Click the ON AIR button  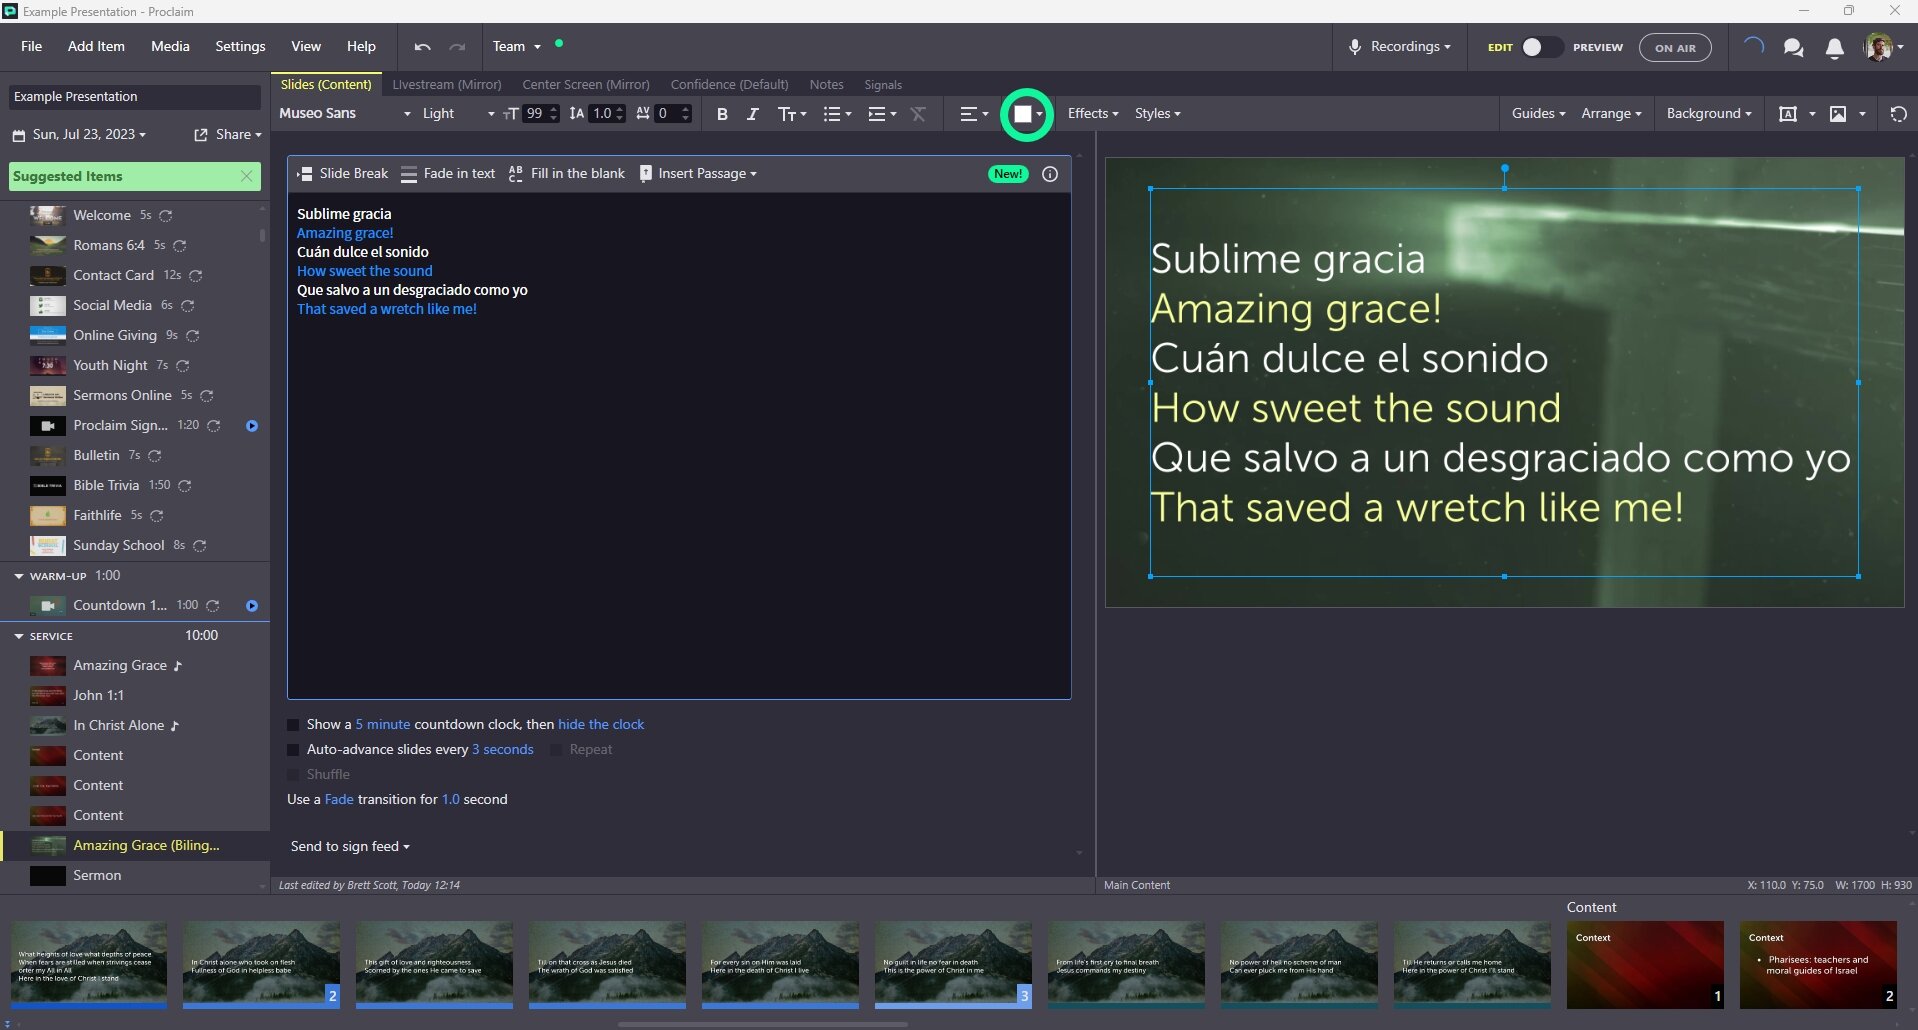click(1675, 48)
